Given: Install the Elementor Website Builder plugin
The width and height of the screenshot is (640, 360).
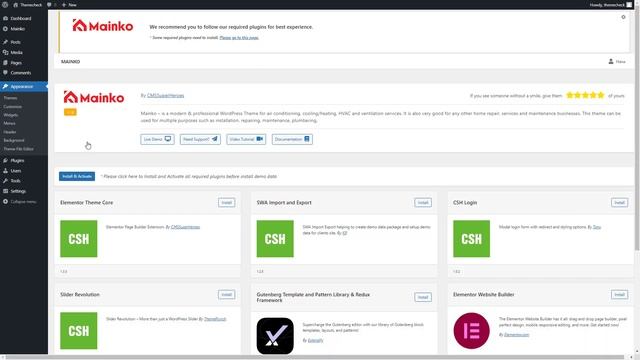Looking at the screenshot, I should 619,294.
